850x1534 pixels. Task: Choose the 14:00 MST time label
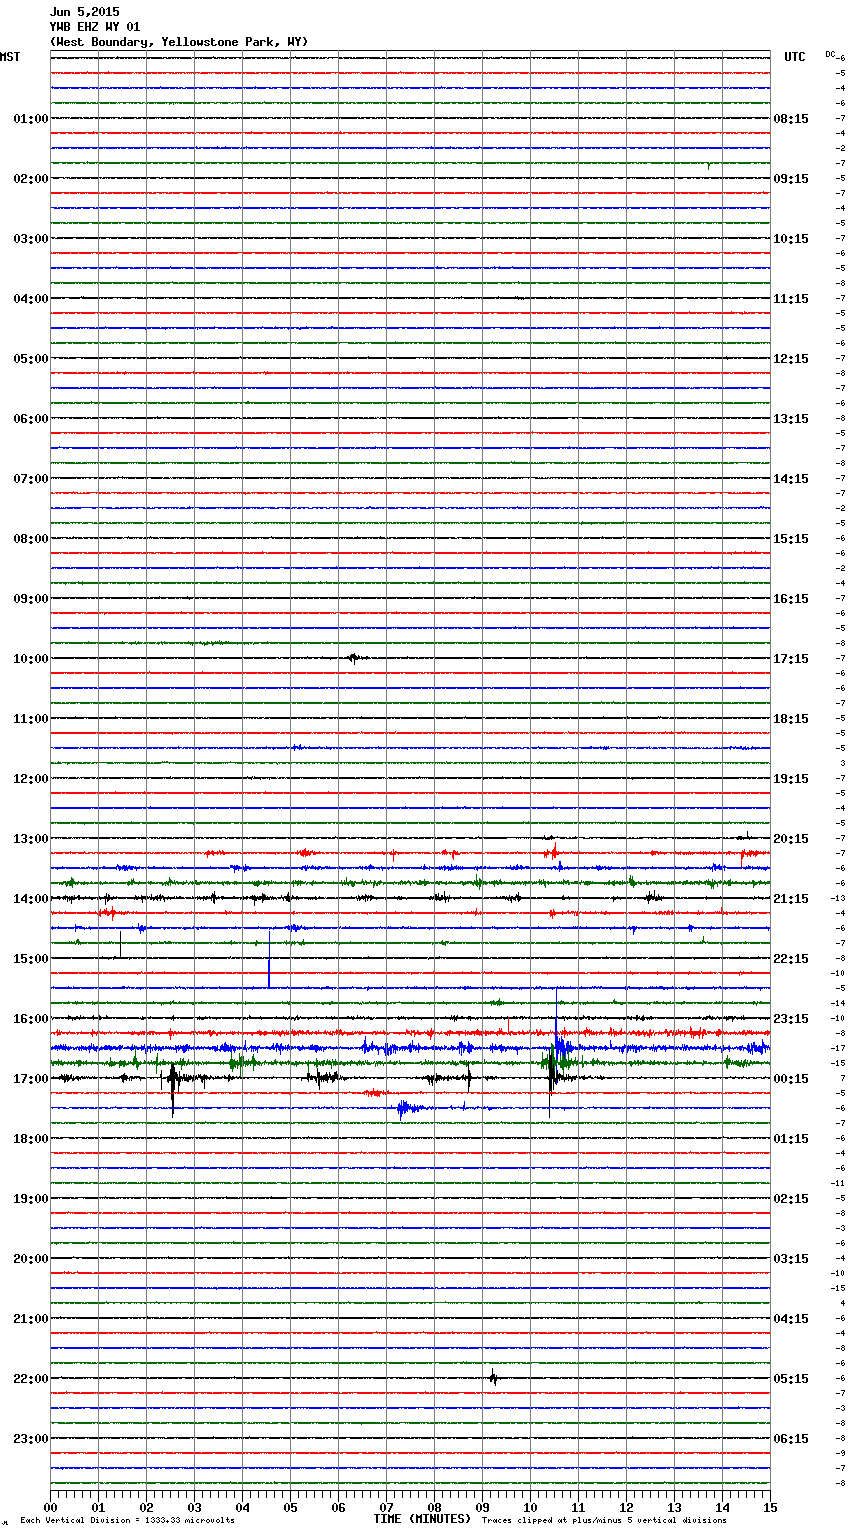tap(30, 899)
